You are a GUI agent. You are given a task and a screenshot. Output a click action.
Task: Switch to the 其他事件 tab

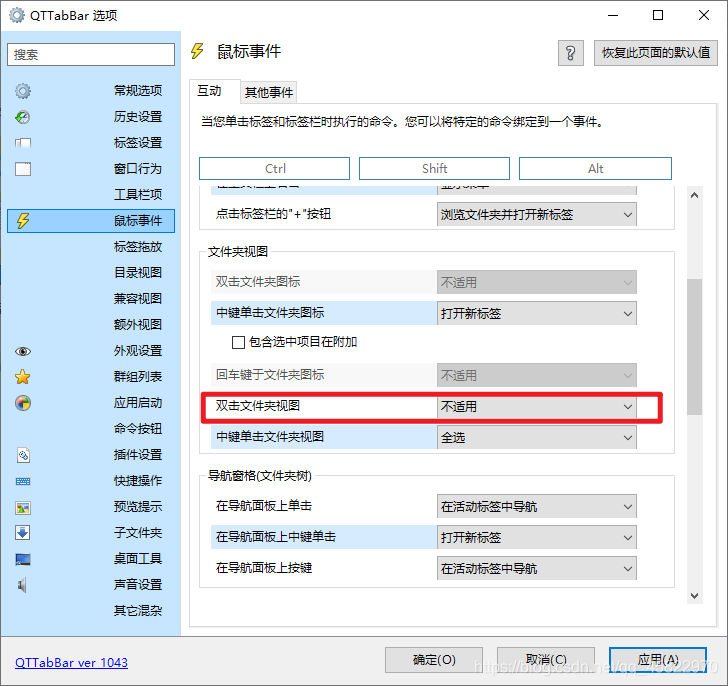pos(269,92)
